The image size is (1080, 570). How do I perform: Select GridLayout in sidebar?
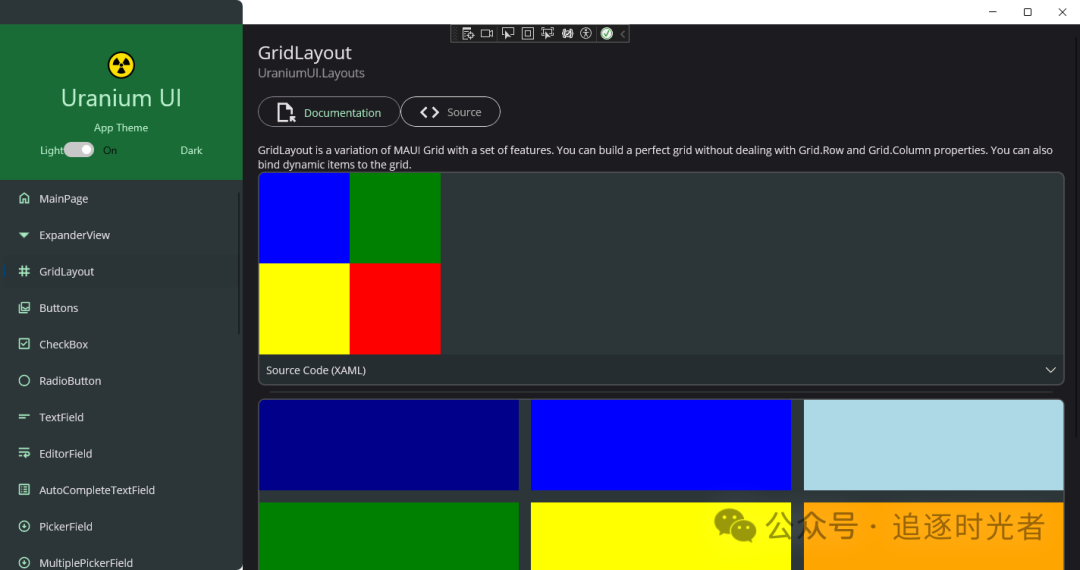coord(121,271)
